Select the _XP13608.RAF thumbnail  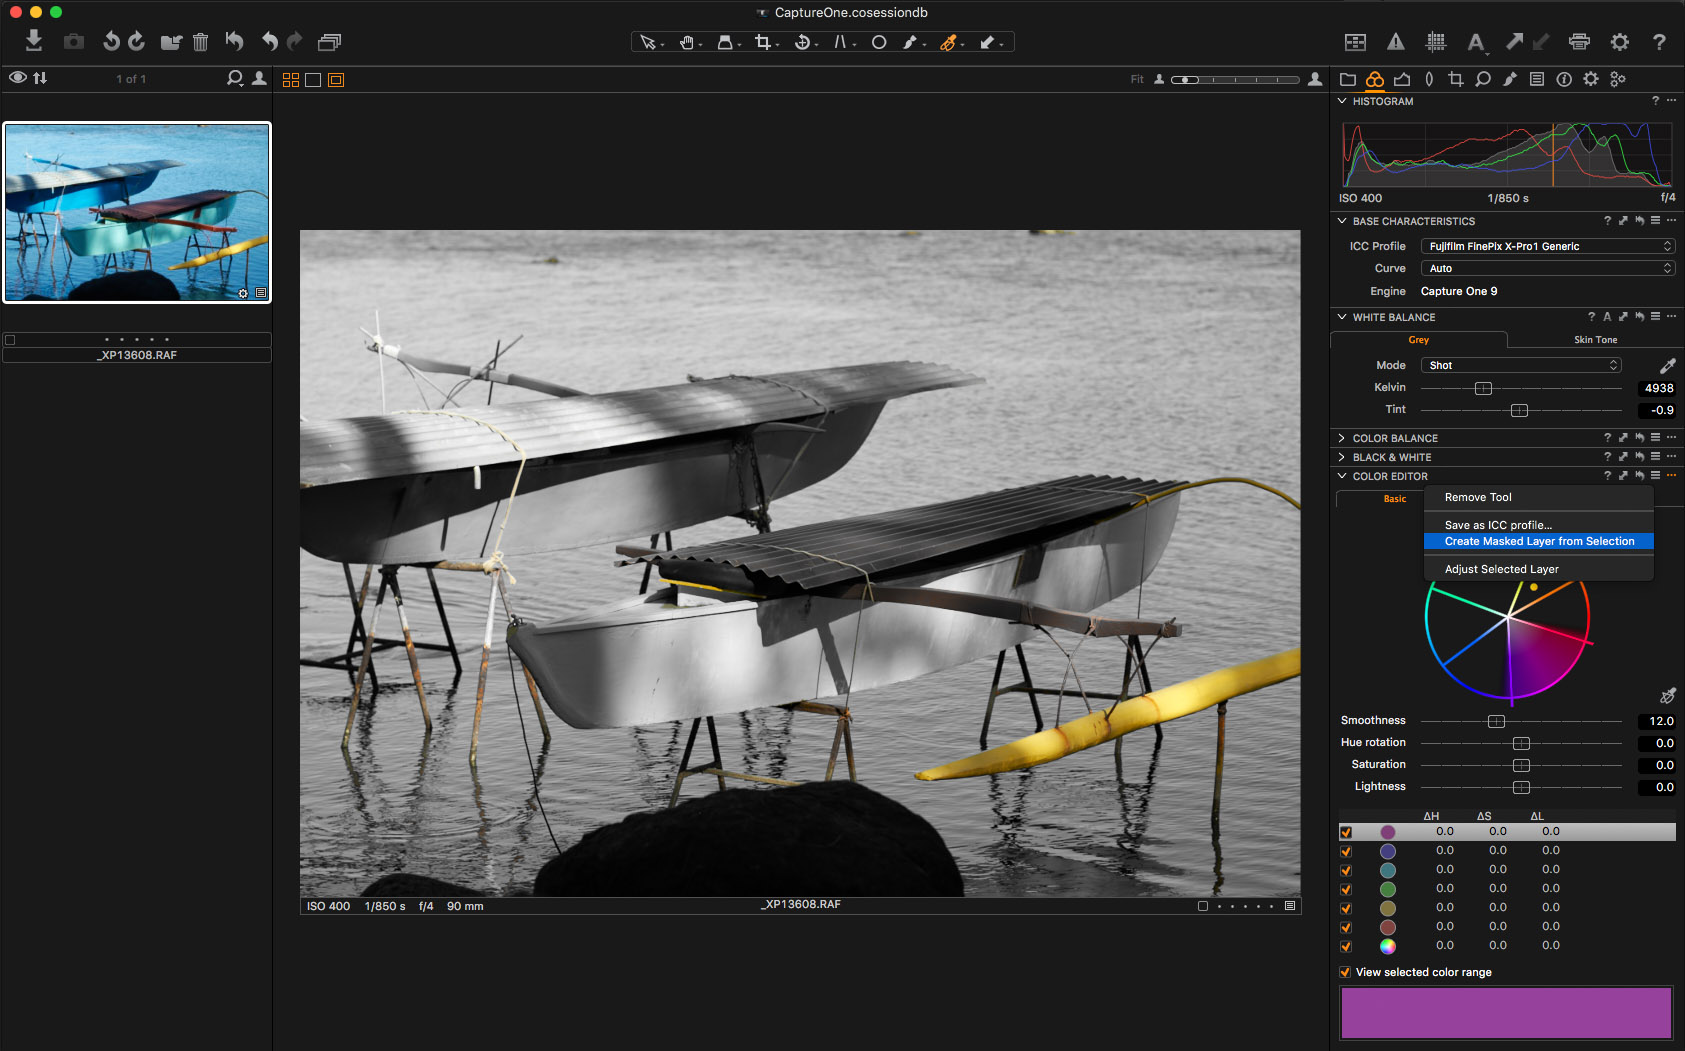137,212
